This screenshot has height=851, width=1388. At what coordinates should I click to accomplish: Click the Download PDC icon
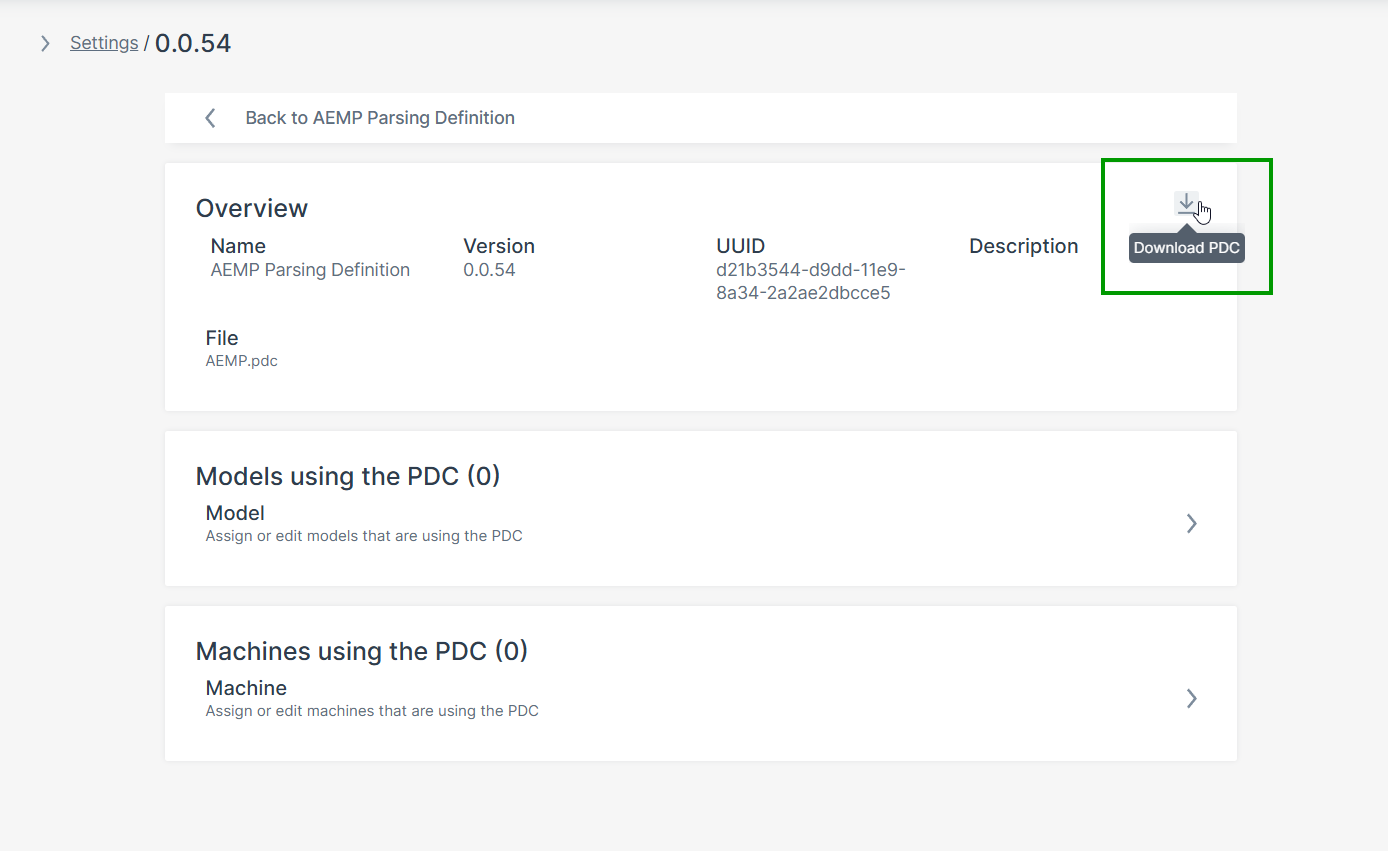[1186, 205]
